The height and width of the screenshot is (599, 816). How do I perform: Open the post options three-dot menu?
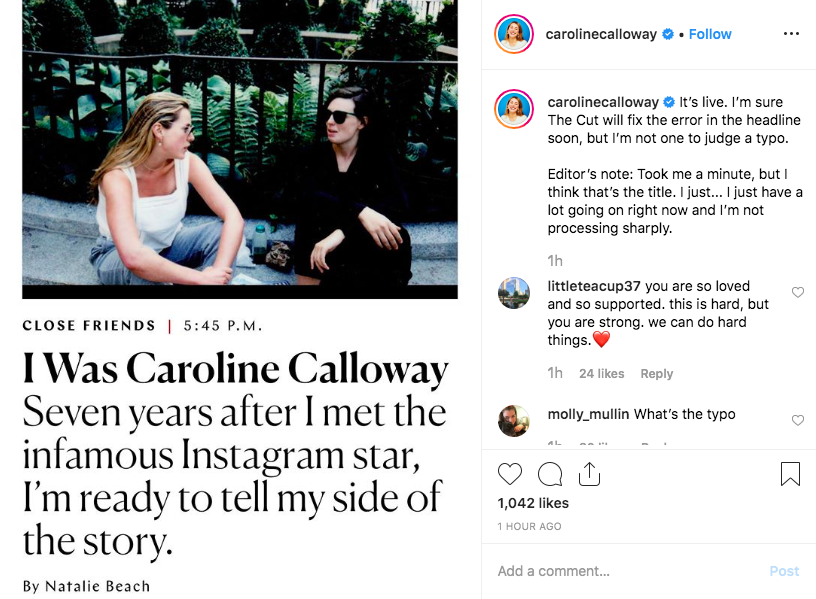click(x=791, y=33)
